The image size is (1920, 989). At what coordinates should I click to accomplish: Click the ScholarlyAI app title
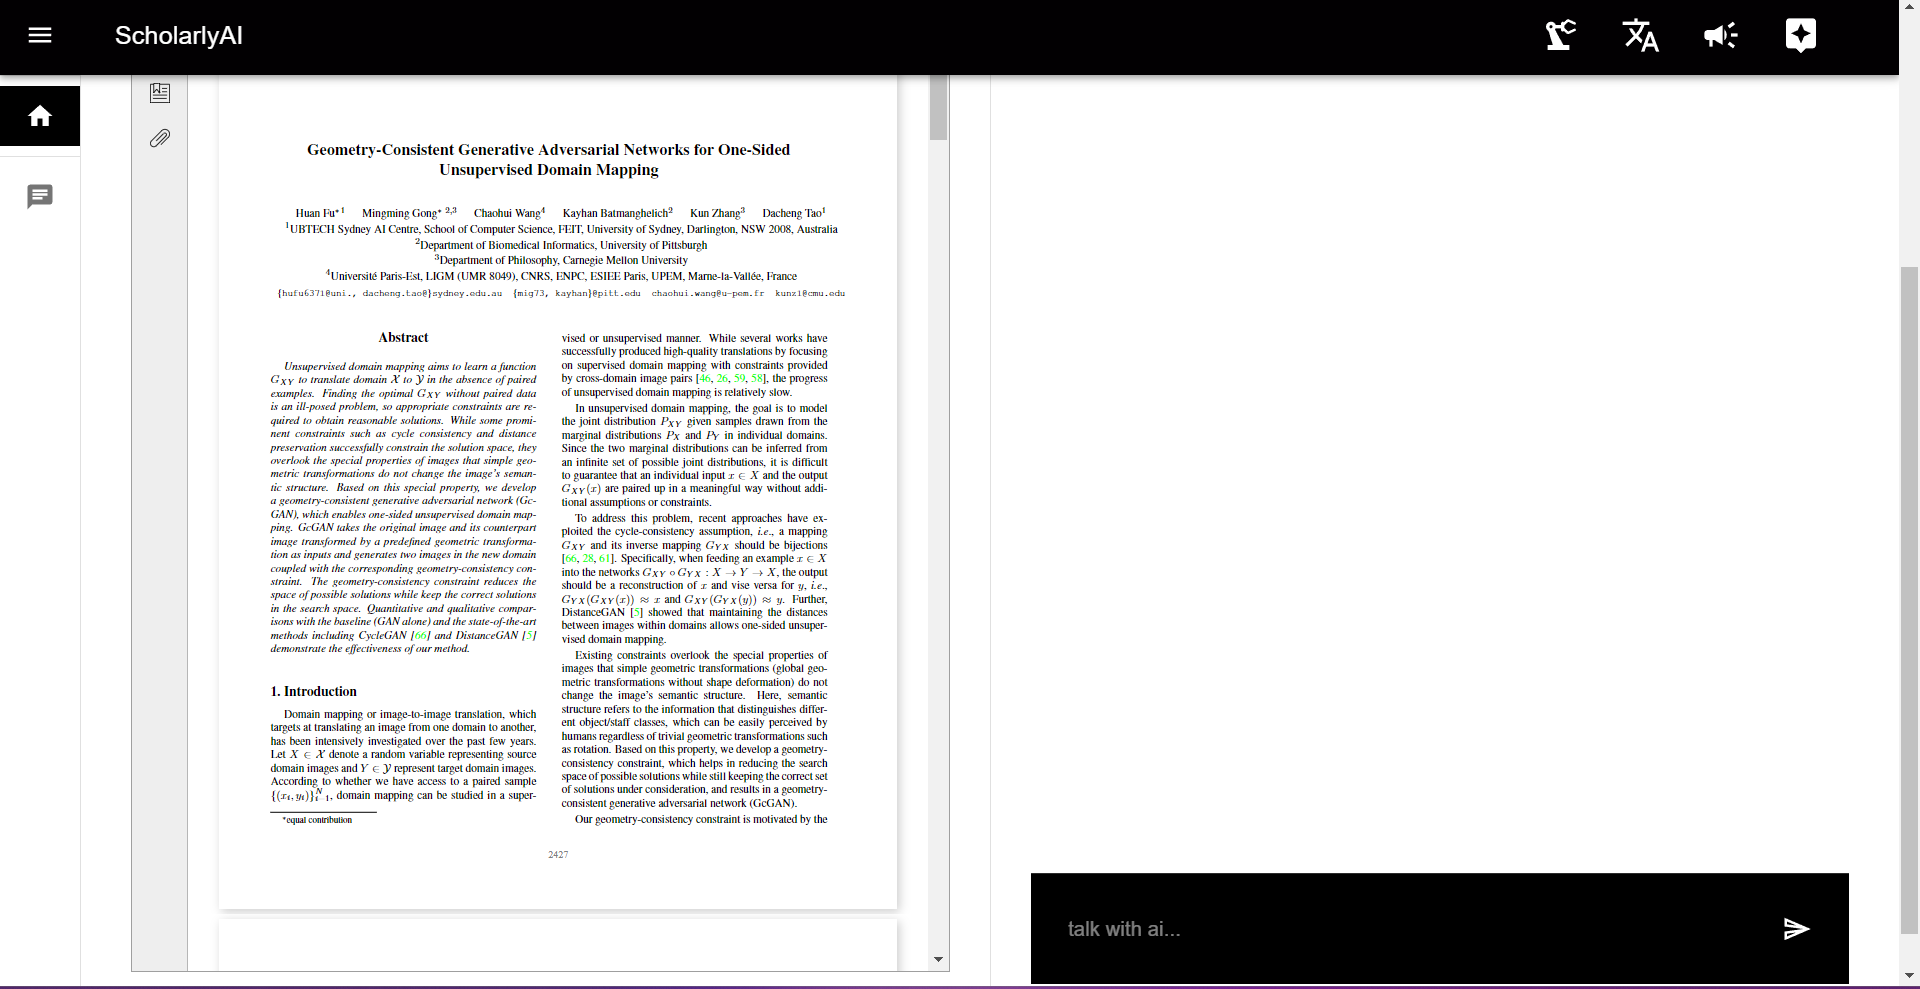coord(178,36)
